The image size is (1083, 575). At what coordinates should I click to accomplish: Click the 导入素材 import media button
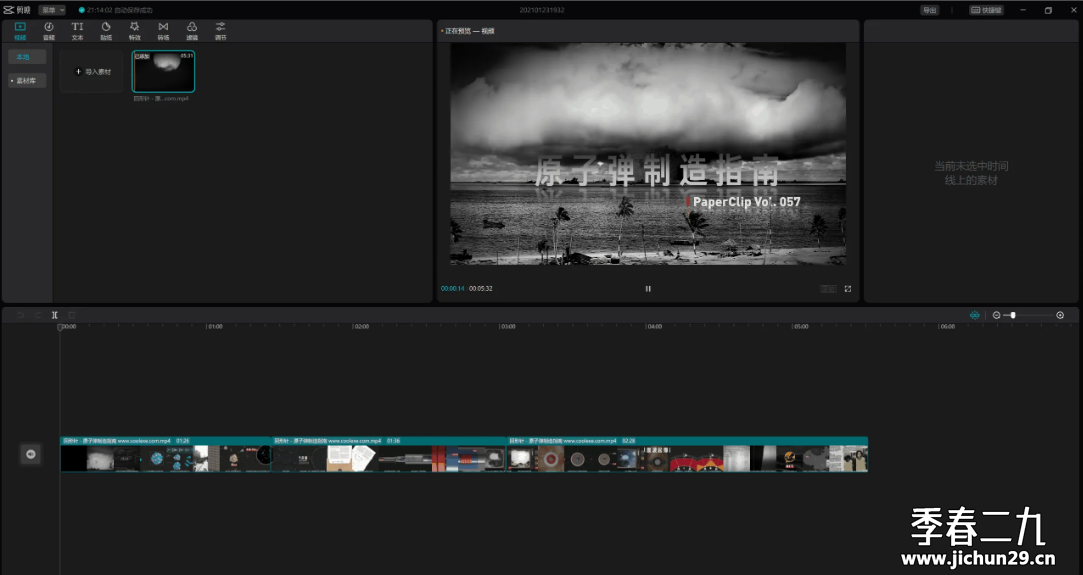pyautogui.click(x=91, y=71)
